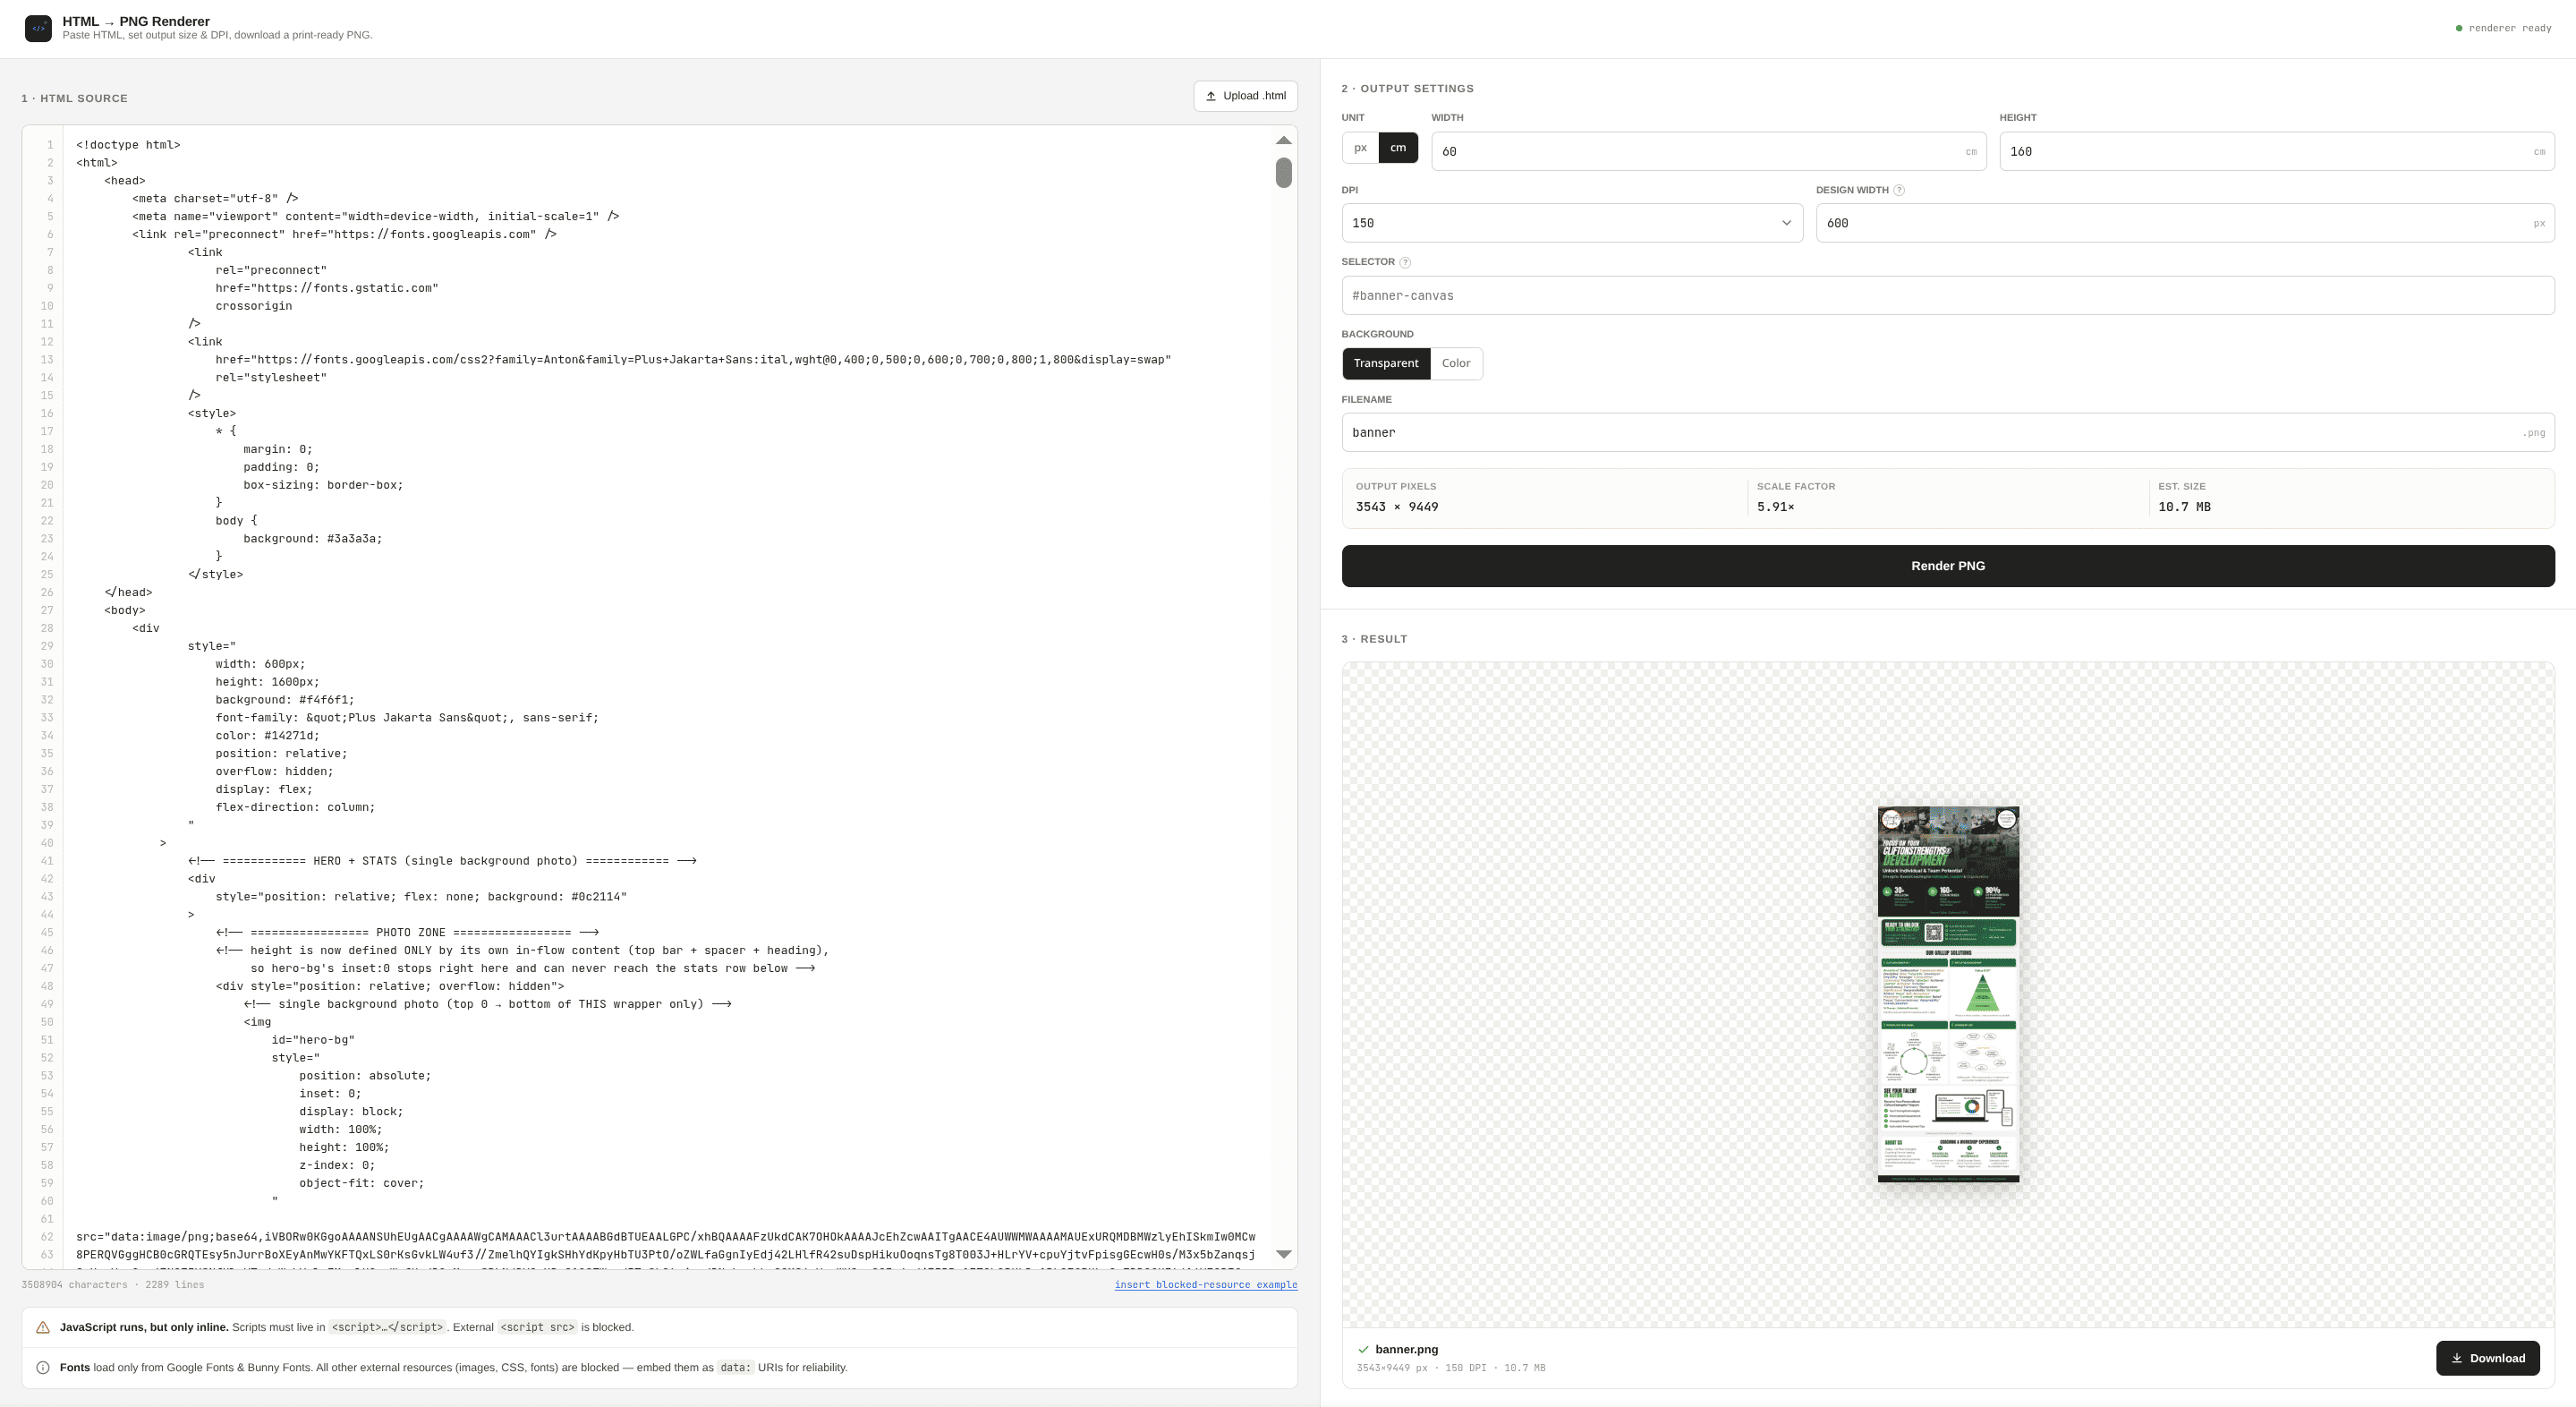This screenshot has width=2576, height=1407.
Task: Download the rendered banner.png
Action: click(x=2487, y=1358)
